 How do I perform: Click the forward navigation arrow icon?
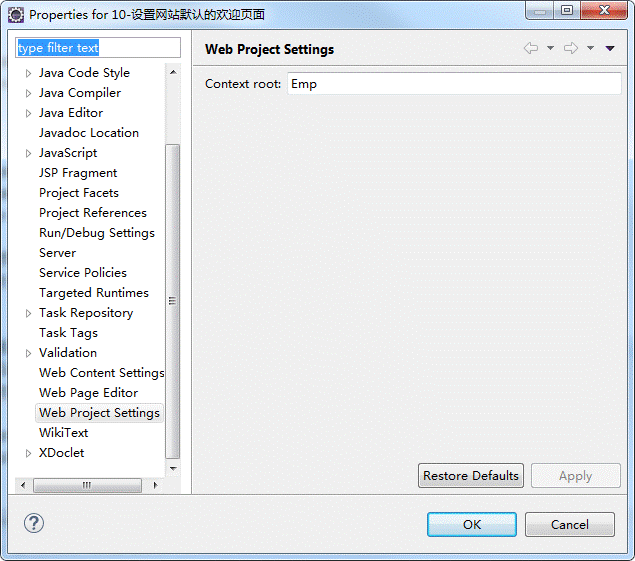(x=571, y=48)
